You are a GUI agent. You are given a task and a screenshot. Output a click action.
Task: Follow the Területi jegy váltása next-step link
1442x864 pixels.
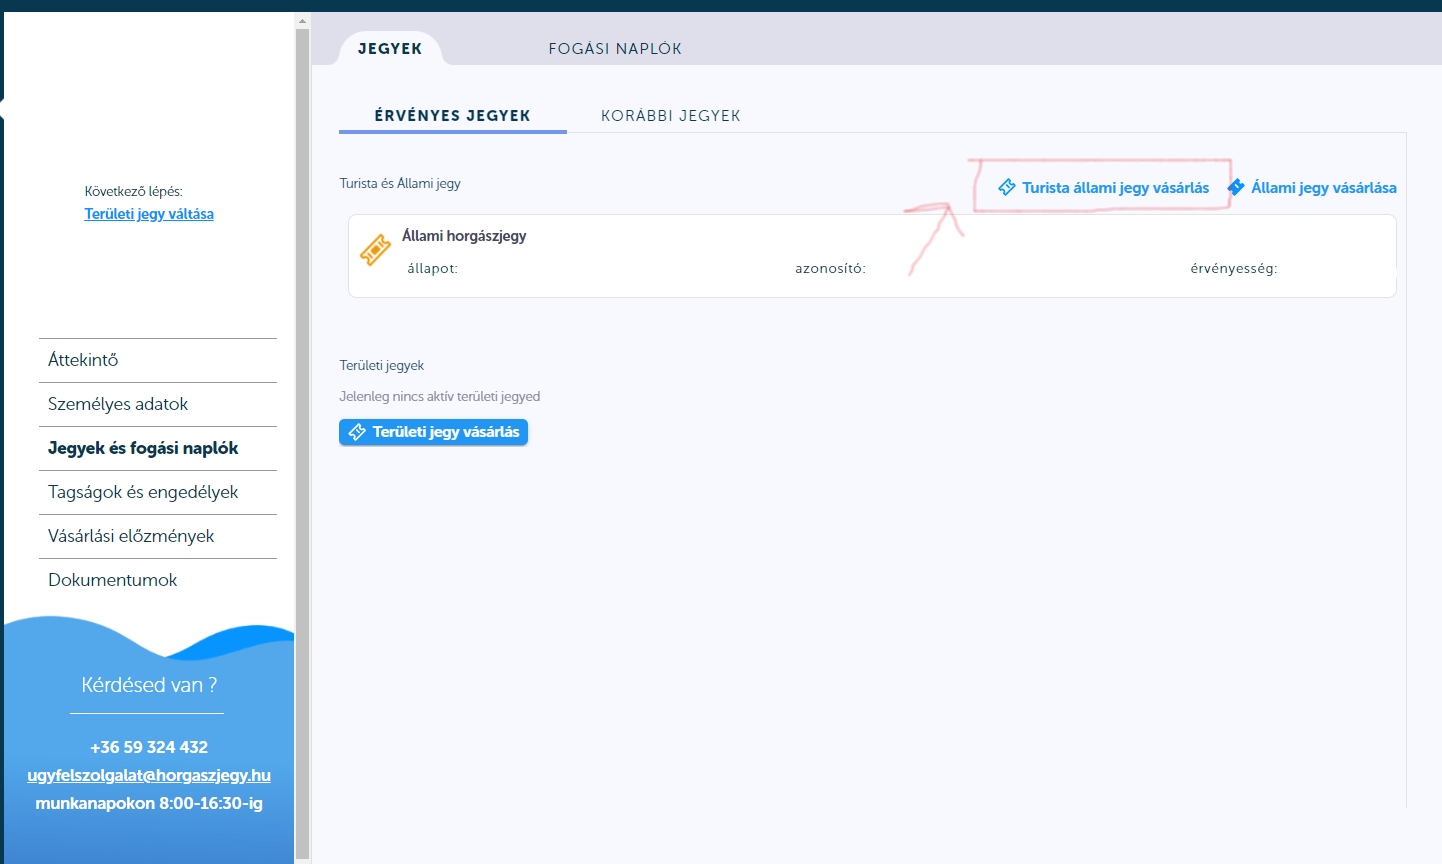pos(149,214)
